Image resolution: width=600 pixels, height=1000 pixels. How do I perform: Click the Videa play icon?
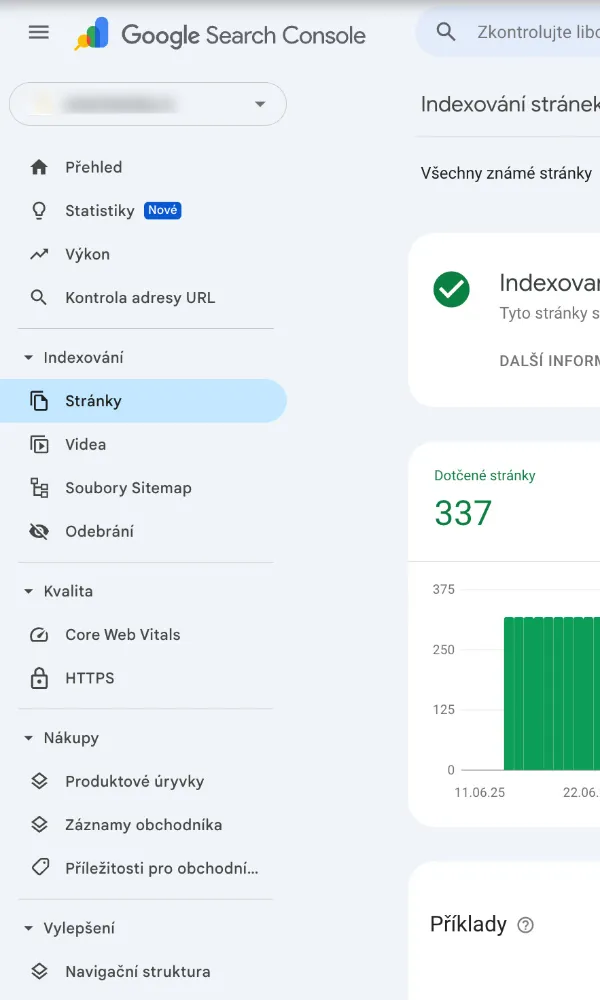(x=39, y=445)
